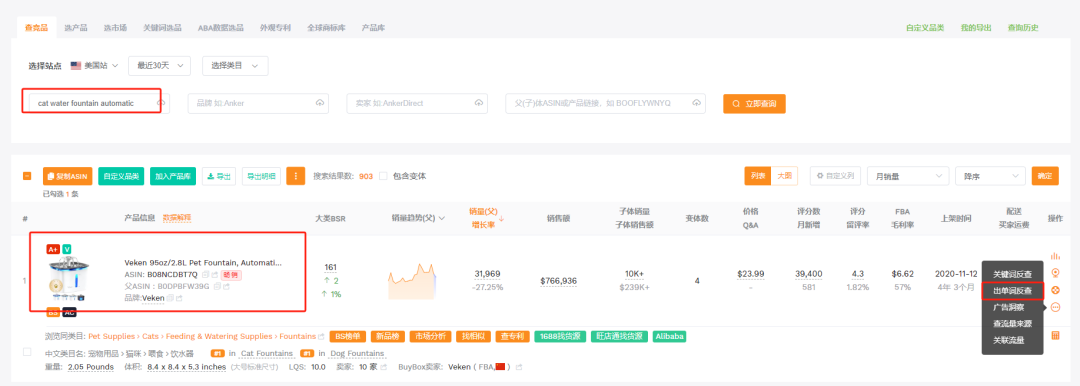Open external link icon next to ASIN B08NCDBT7Q

coord(215,274)
